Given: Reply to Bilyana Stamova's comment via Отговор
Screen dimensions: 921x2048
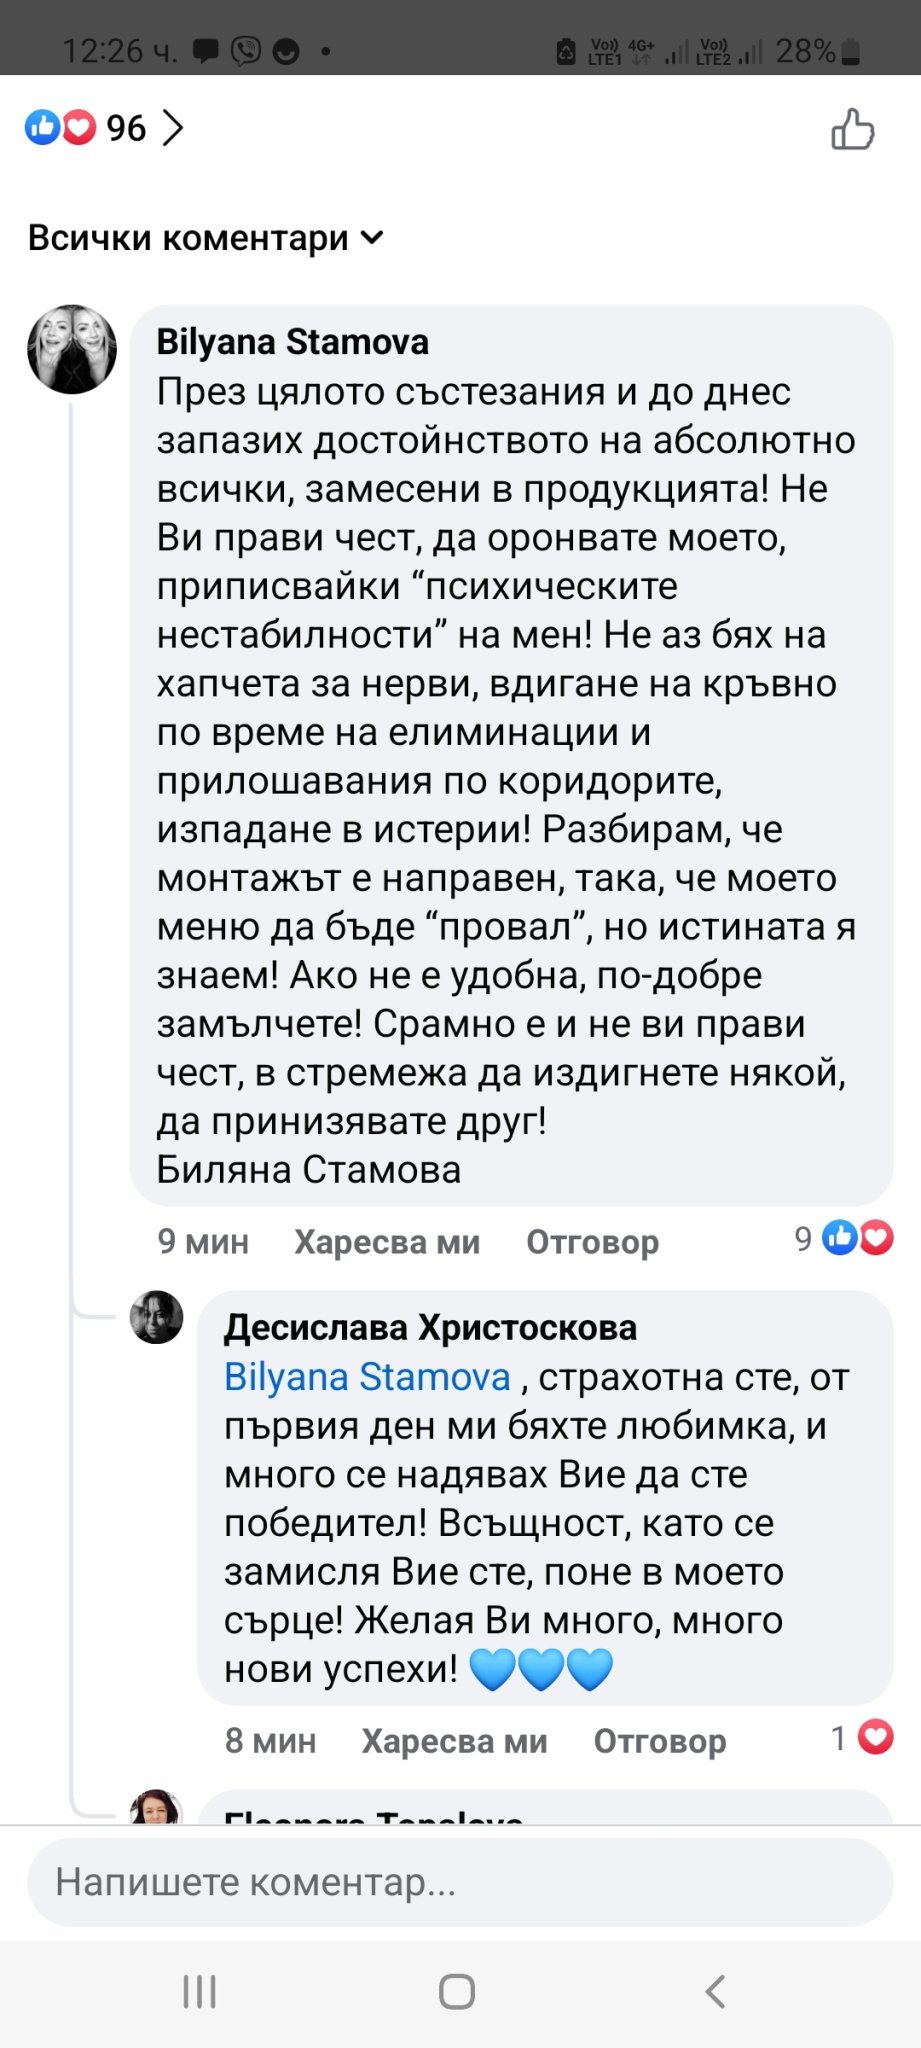Looking at the screenshot, I should [x=592, y=1242].
